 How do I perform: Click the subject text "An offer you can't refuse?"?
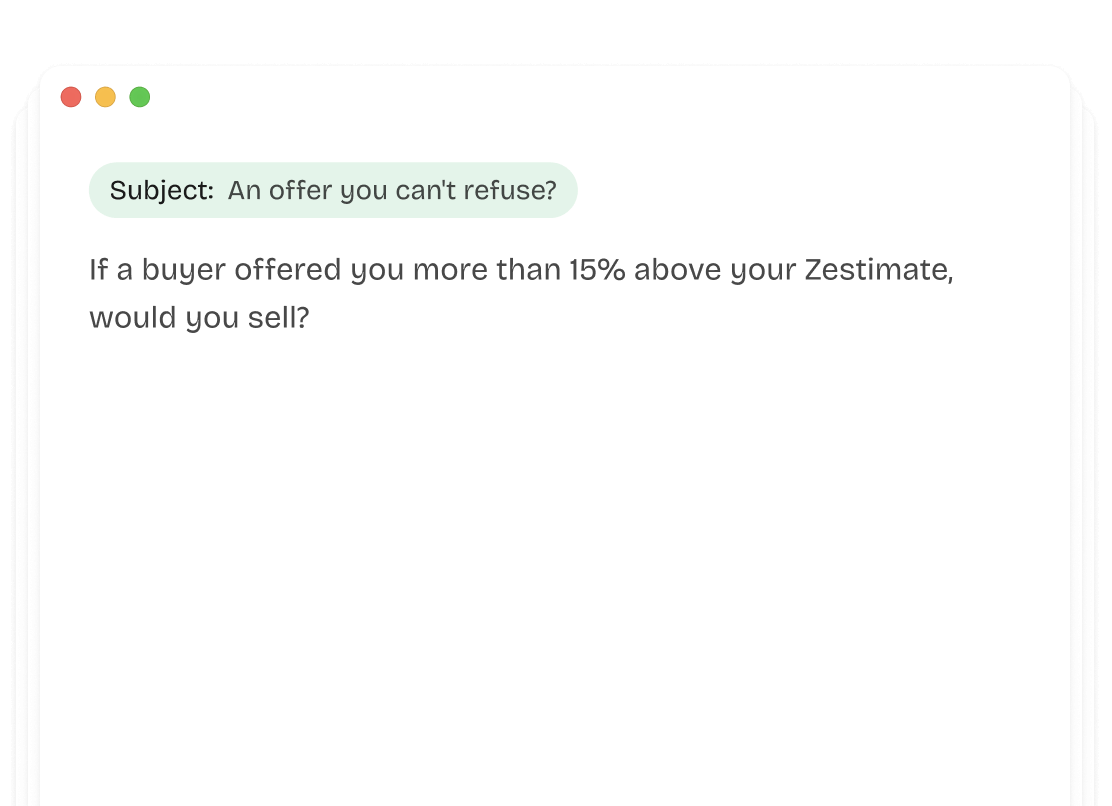pyautogui.click(x=391, y=190)
